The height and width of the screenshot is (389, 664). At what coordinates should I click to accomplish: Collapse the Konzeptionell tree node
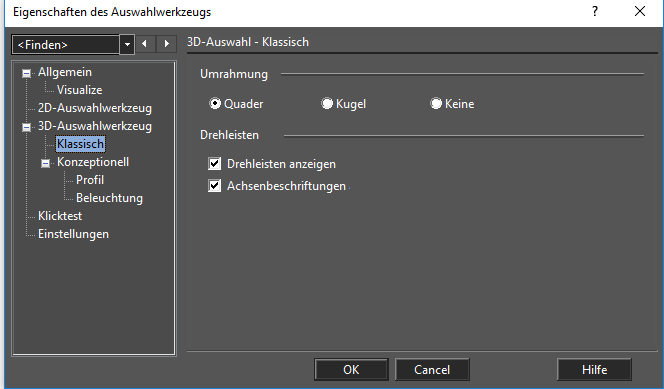tap(45, 163)
